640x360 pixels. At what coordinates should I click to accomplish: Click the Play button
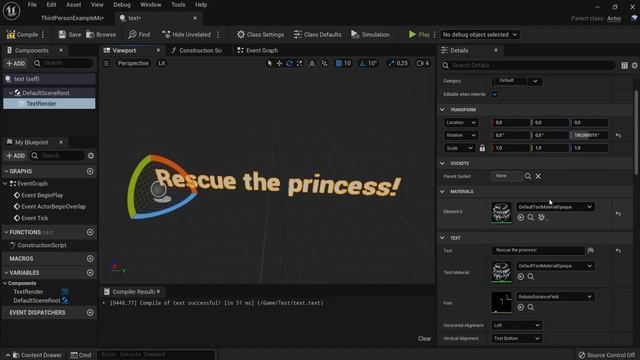(x=419, y=35)
